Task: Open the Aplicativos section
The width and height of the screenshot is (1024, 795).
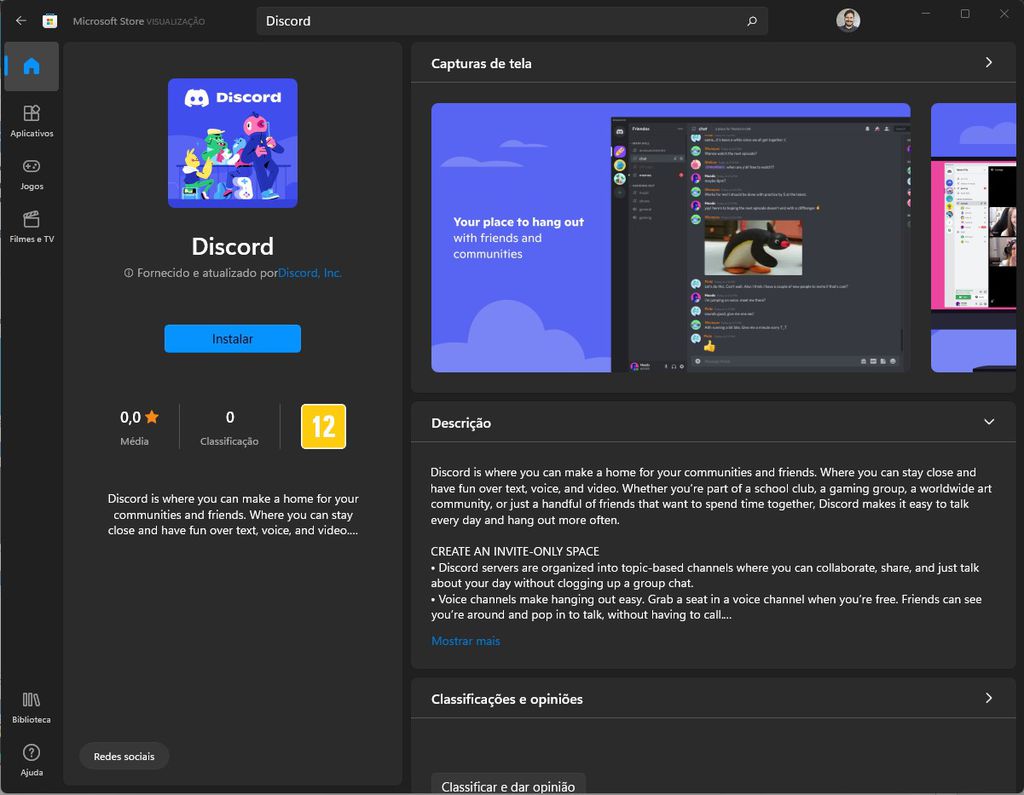Action: pyautogui.click(x=31, y=122)
